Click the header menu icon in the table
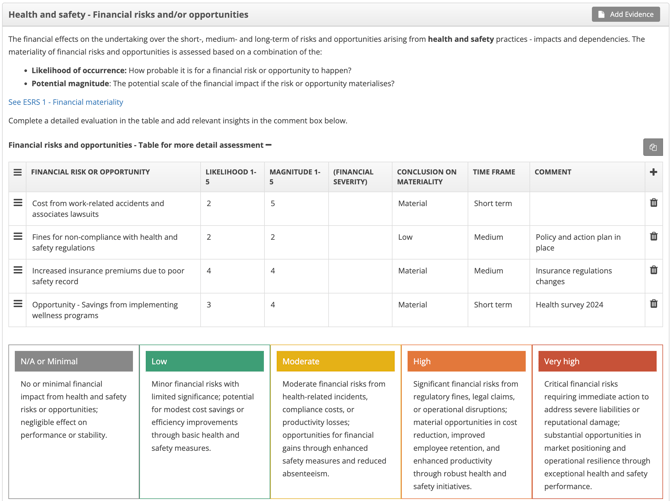This screenshot has width=670, height=501. pyautogui.click(x=17, y=172)
